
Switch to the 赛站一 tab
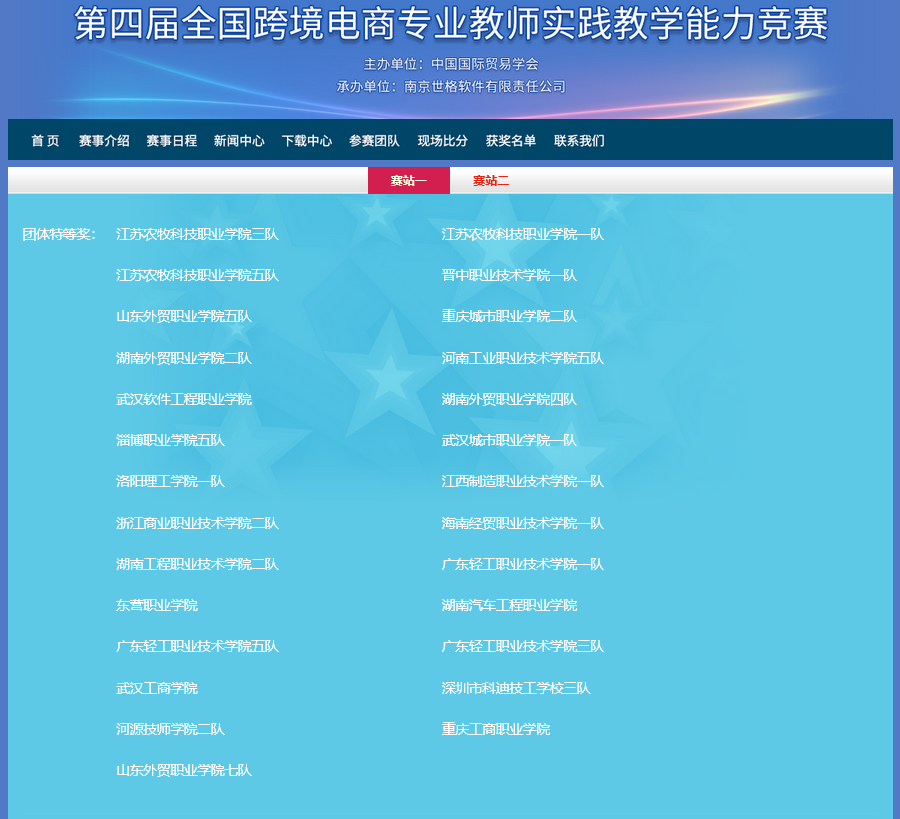(x=408, y=181)
